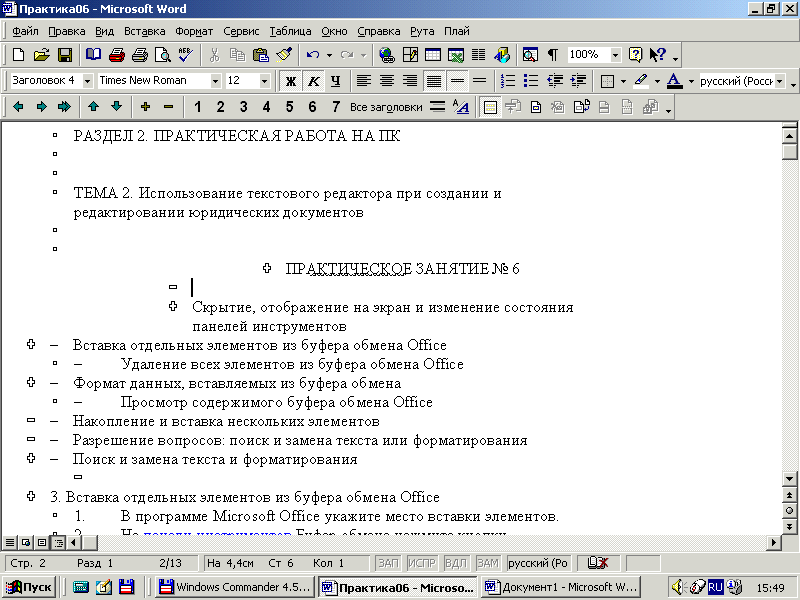800x600 pixels.
Task: Open the Вставка menu
Action: click(145, 31)
